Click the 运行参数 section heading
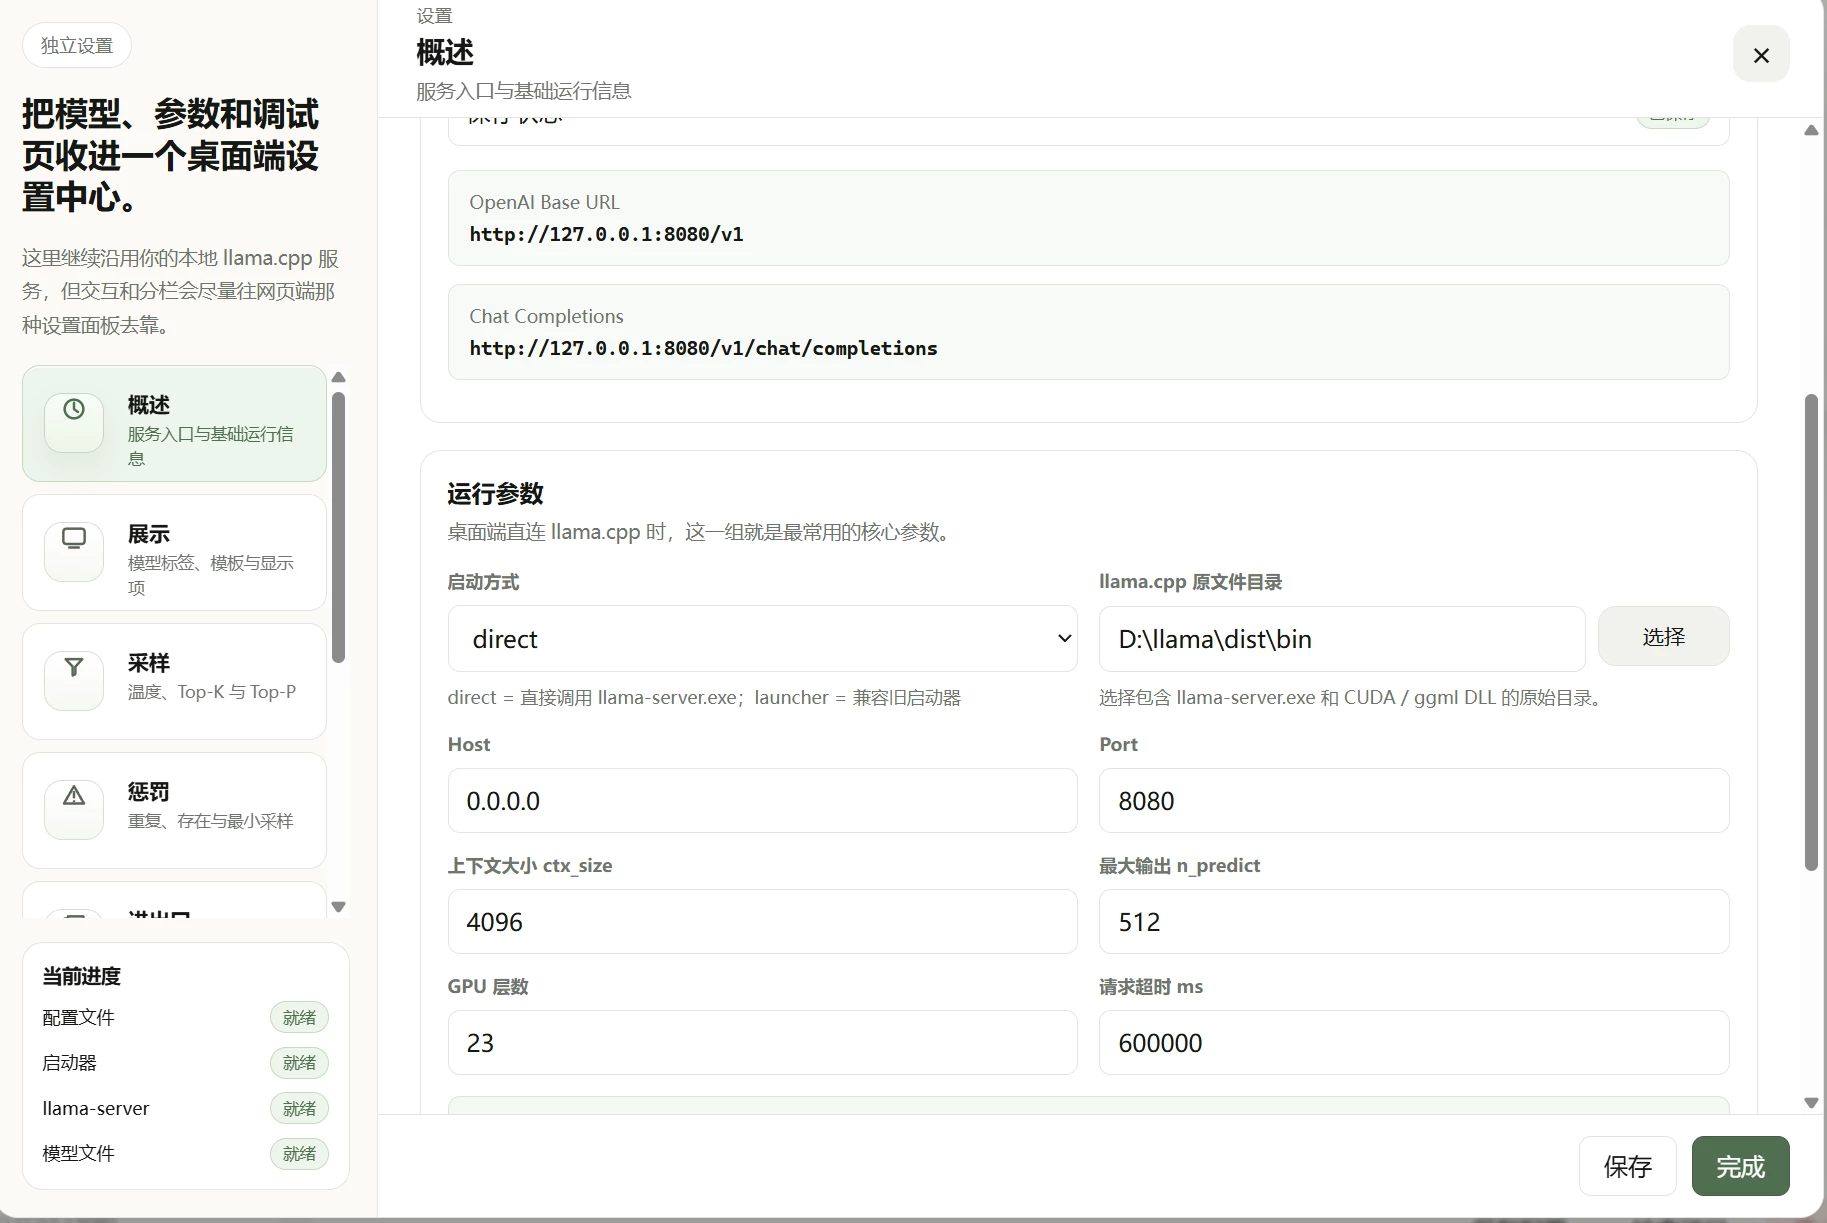This screenshot has height=1223, width=1827. click(x=495, y=494)
